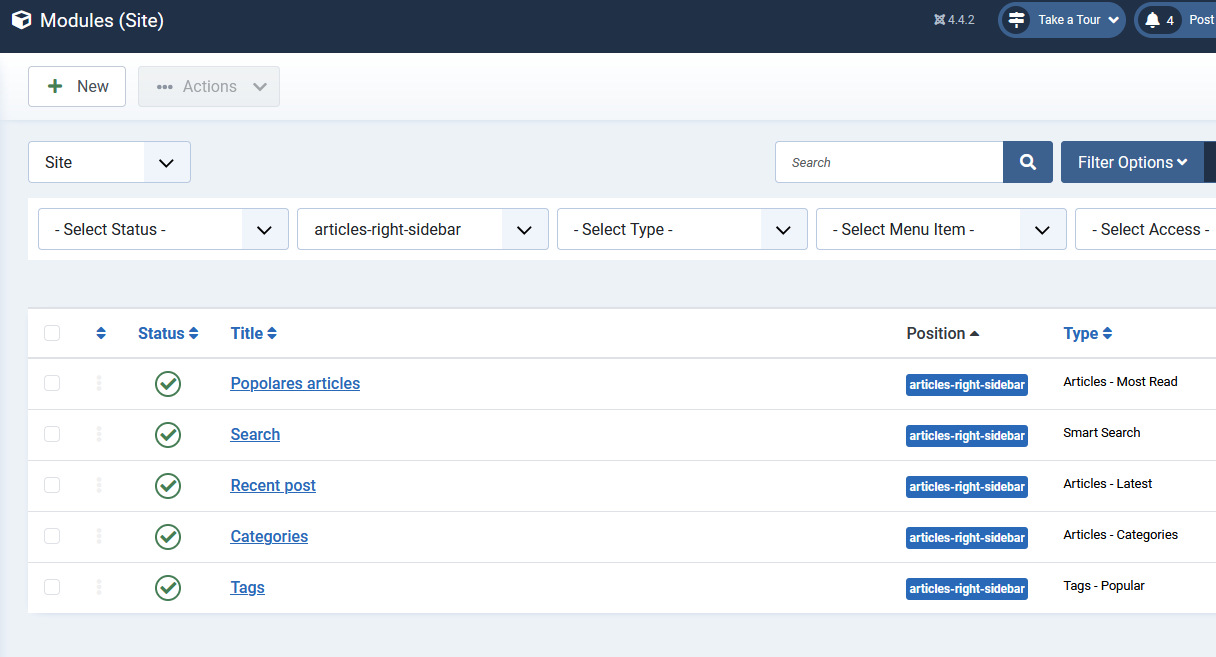The width and height of the screenshot is (1216, 657).
Task: Click the New module button
Action: pyautogui.click(x=77, y=86)
